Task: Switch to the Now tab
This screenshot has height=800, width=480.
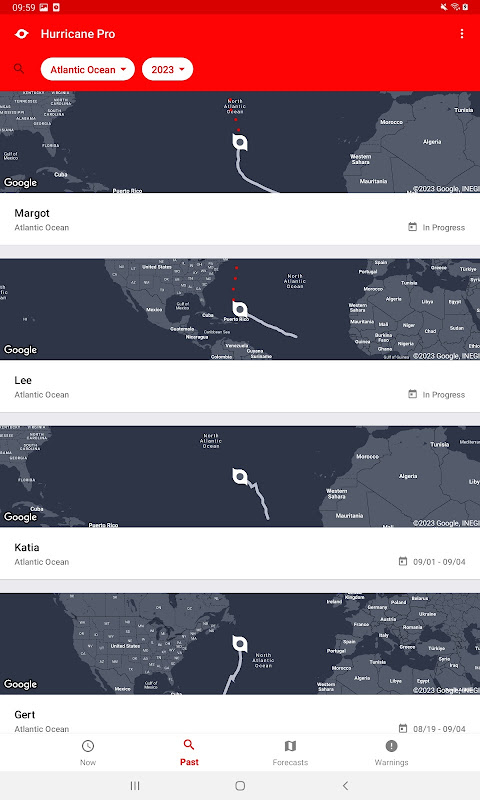Action: coord(88,753)
